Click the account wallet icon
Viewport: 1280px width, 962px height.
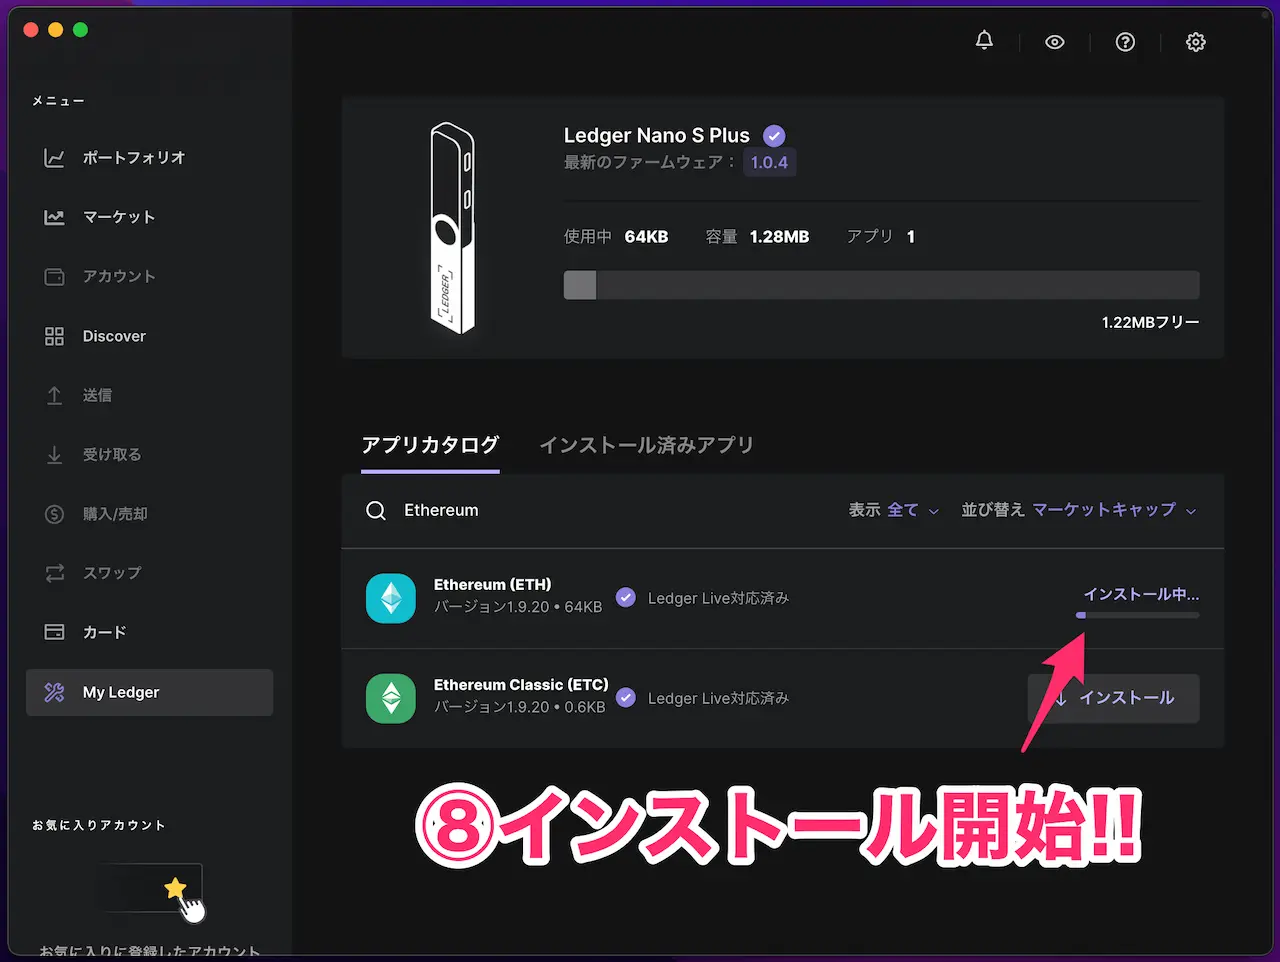click(x=54, y=276)
